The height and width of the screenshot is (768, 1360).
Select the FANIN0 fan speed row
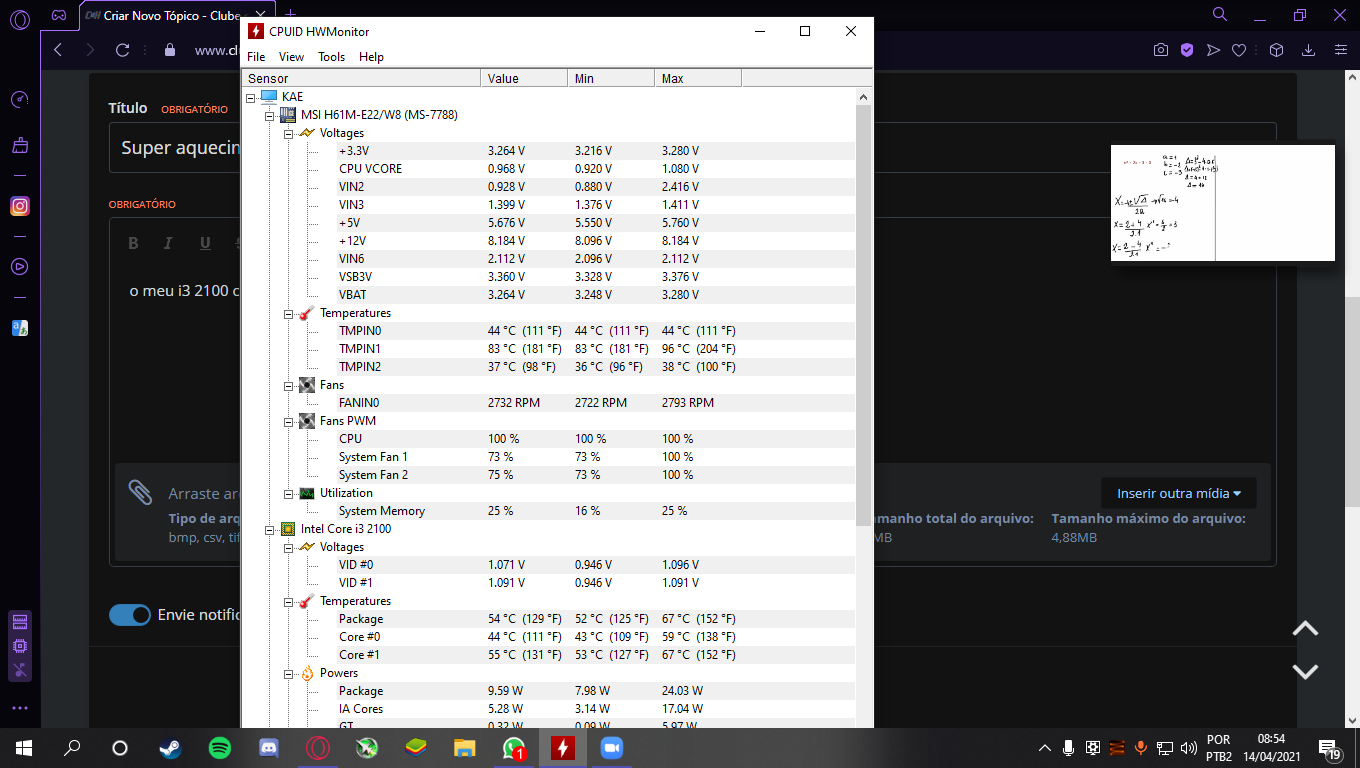(549, 403)
